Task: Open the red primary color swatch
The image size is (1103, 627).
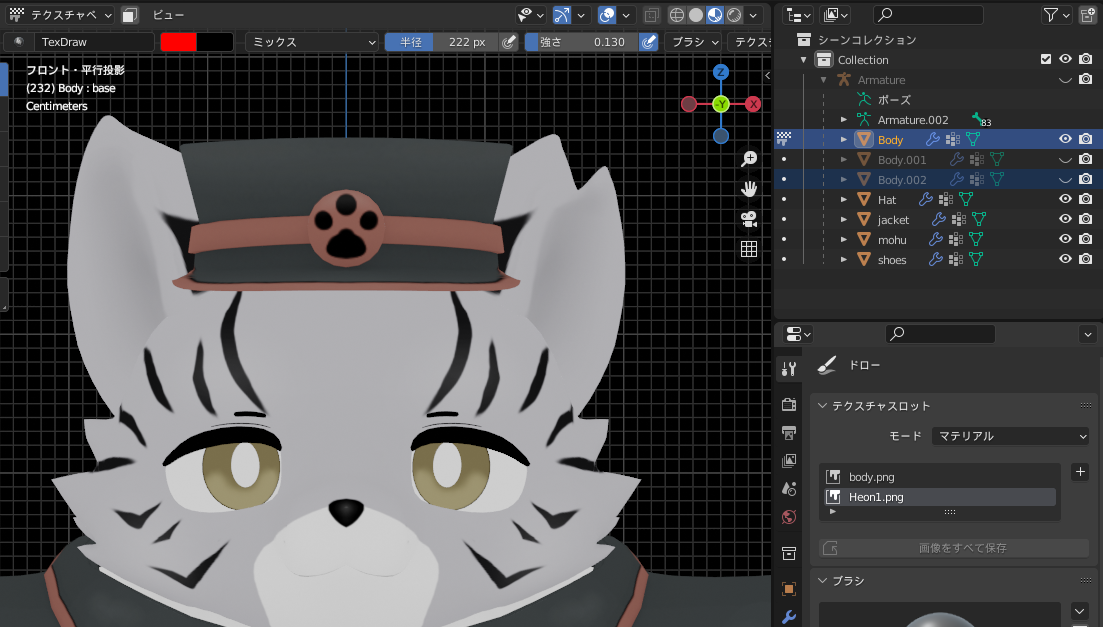Action: pyautogui.click(x=179, y=42)
